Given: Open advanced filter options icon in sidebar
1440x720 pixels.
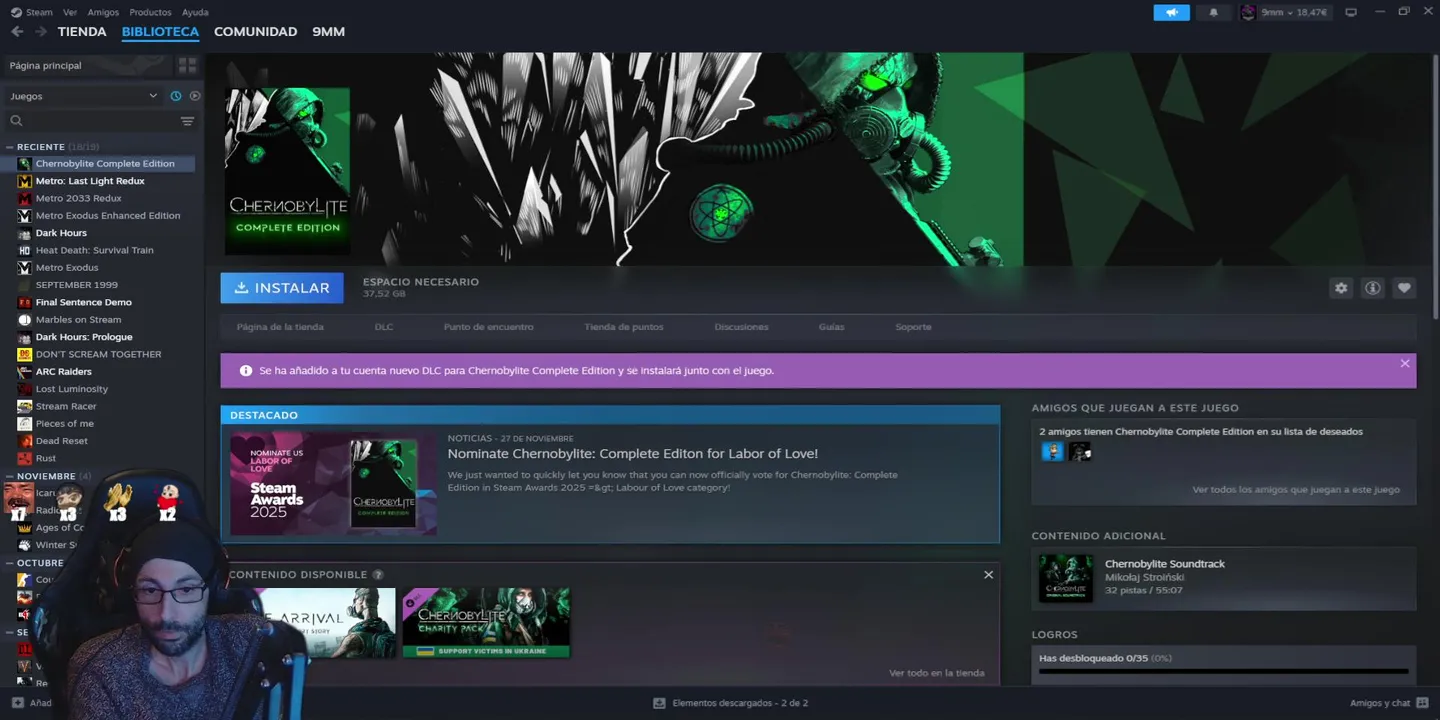Looking at the screenshot, I should point(187,121).
